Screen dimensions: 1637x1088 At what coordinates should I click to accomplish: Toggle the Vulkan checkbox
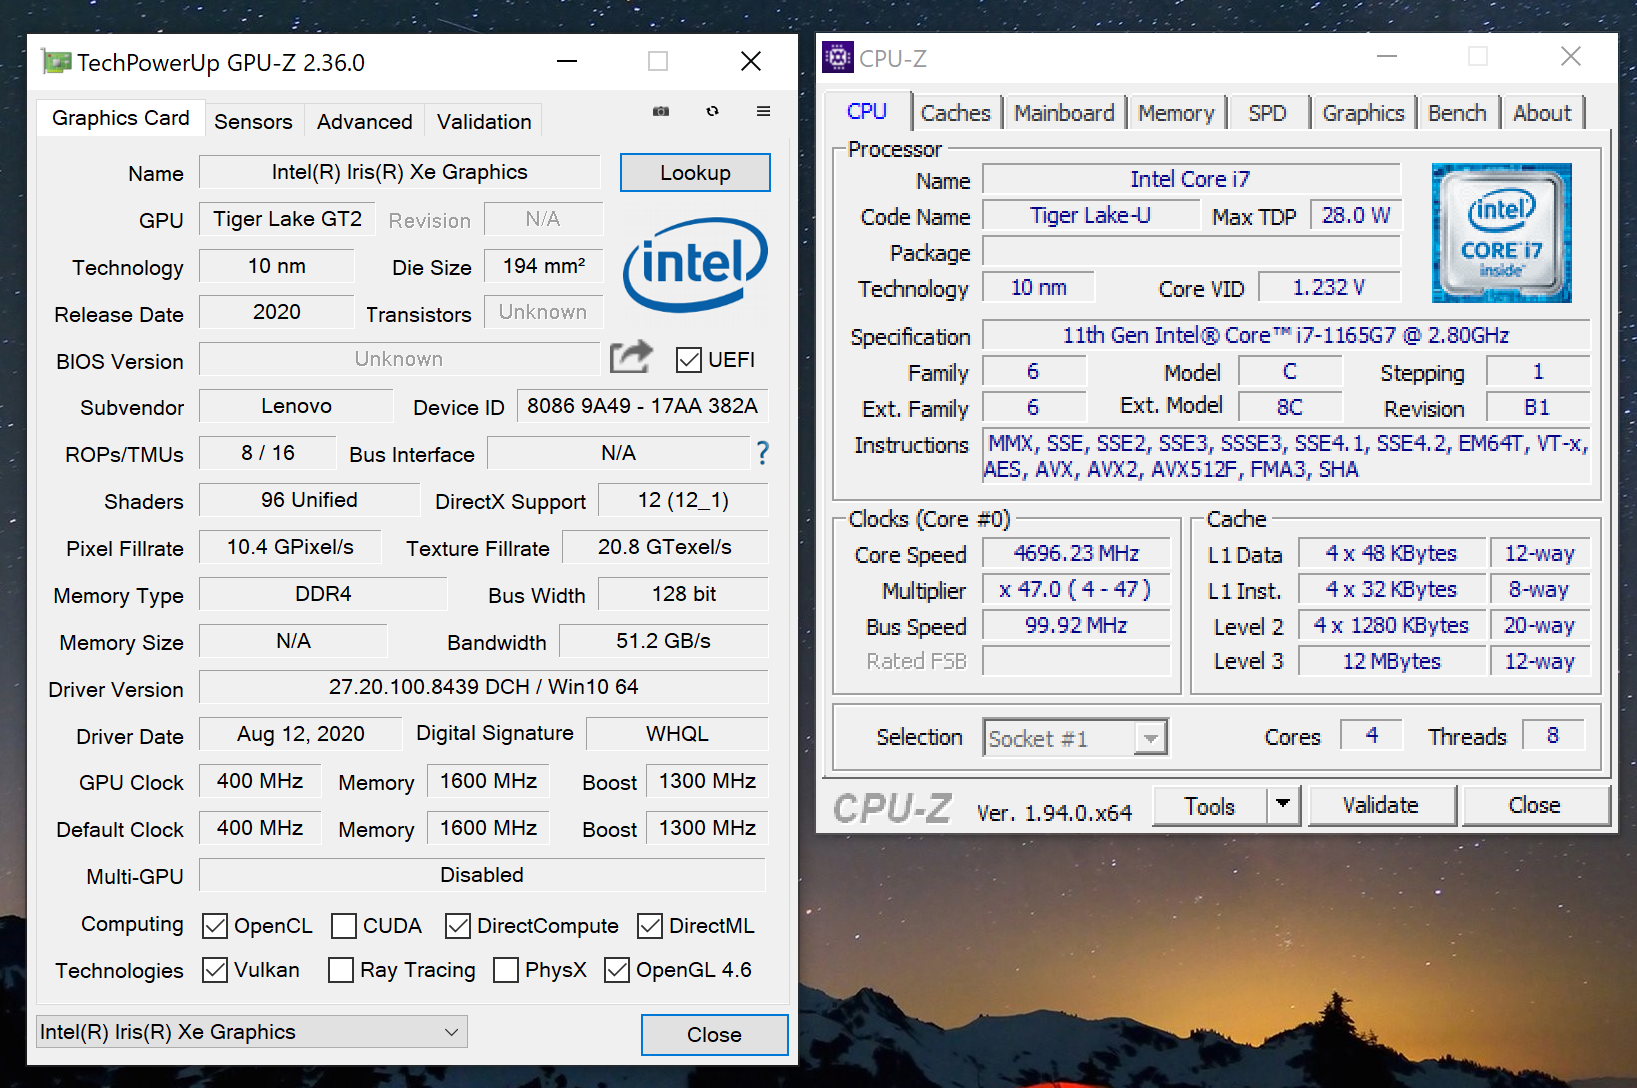[215, 970]
